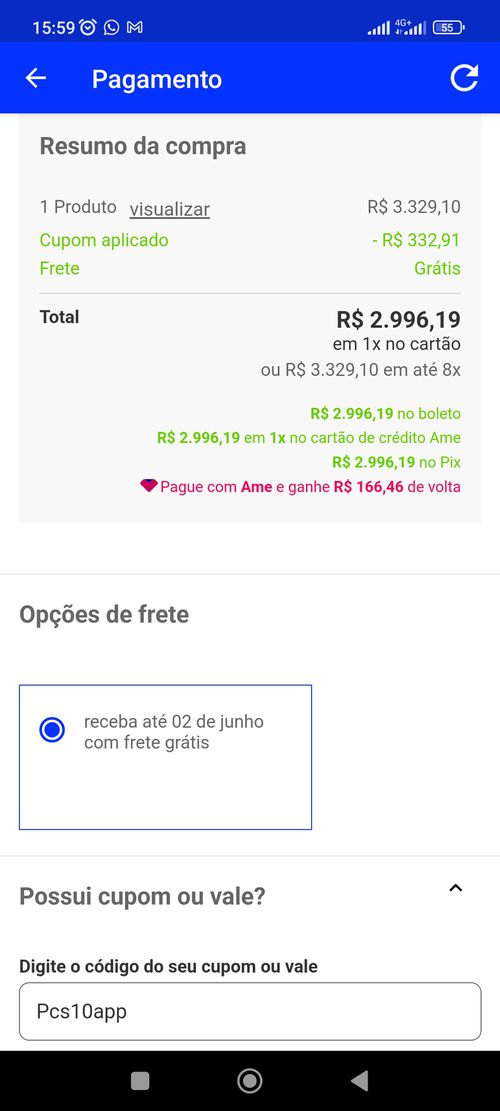Tap the back arrow in Pagamento header
This screenshot has width=500, height=1111.
pyautogui.click(x=35, y=78)
